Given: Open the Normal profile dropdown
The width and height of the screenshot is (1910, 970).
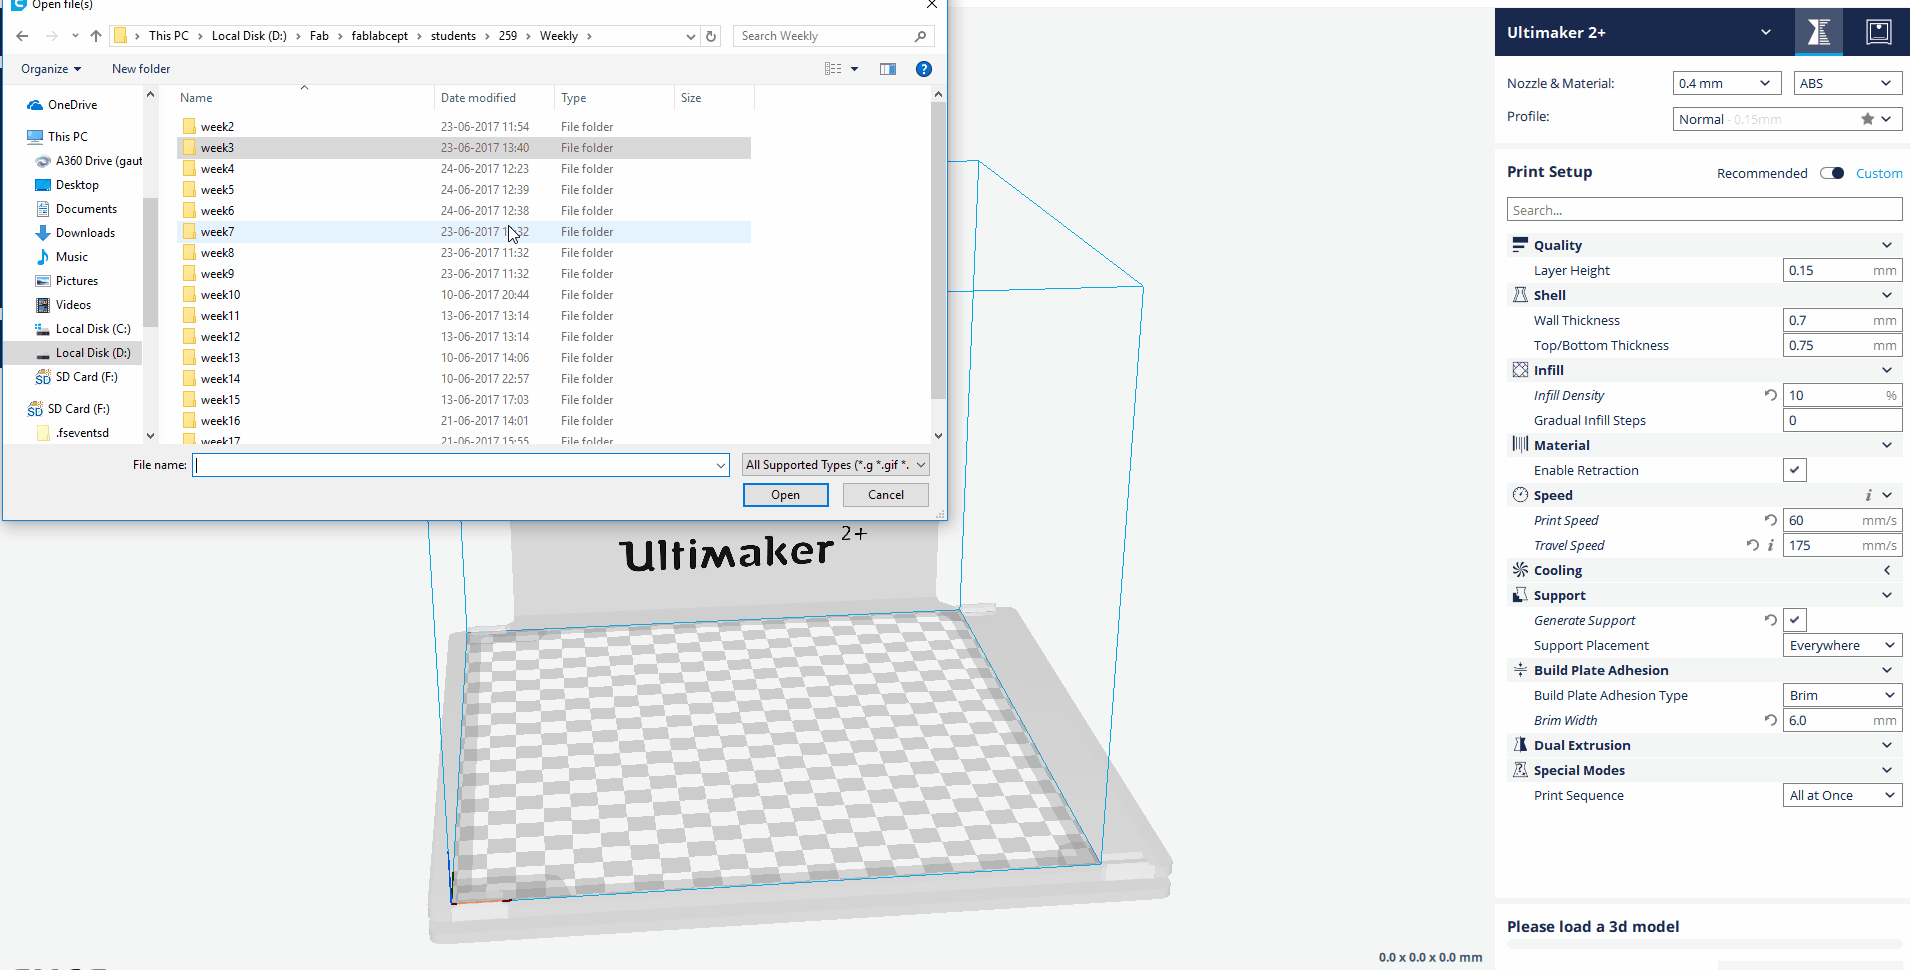Looking at the screenshot, I should tap(1787, 119).
